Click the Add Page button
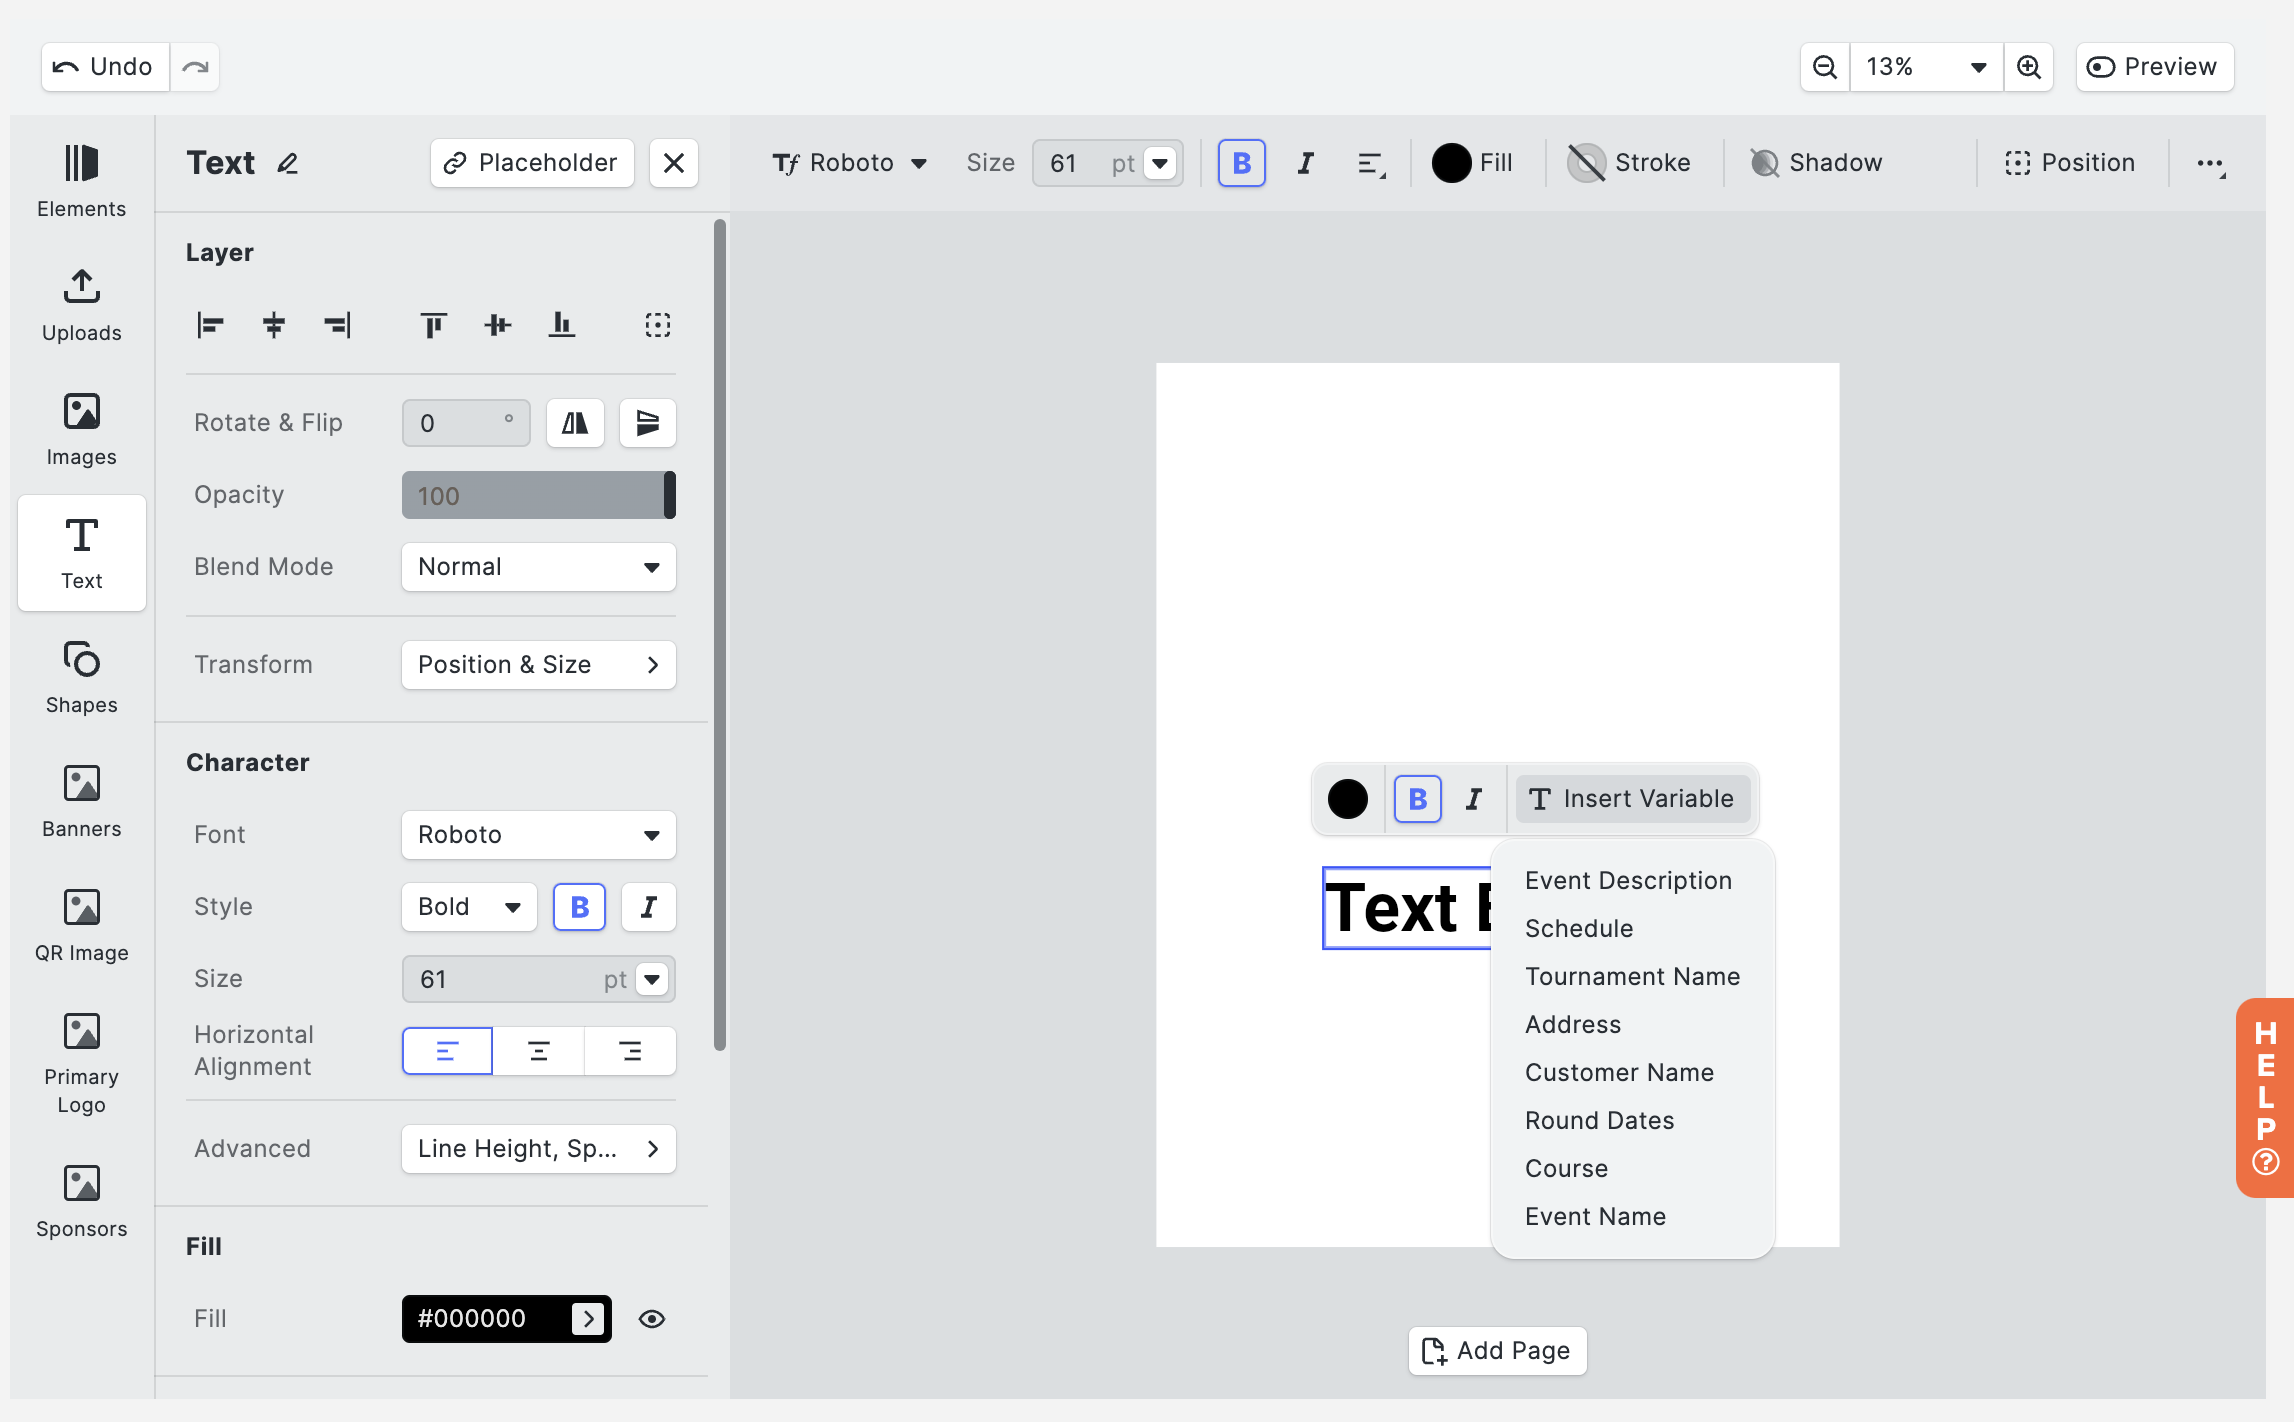This screenshot has width=2294, height=1422. tap(1497, 1351)
